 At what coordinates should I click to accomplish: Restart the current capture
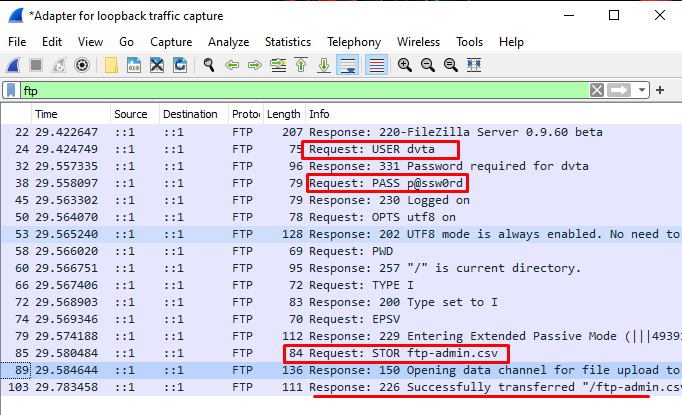59,65
